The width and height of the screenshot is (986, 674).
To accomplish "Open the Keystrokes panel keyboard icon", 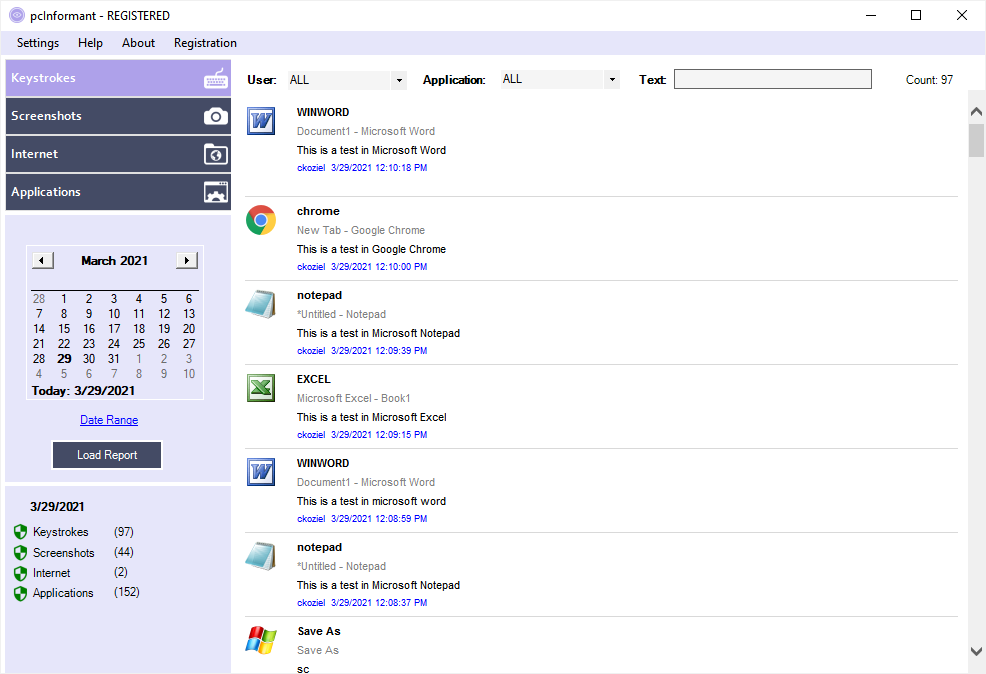I will coord(216,79).
